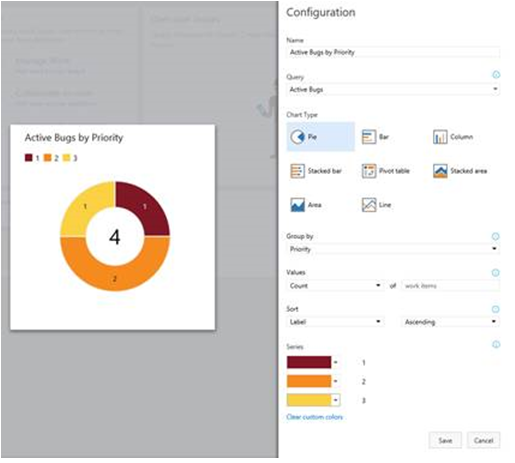Screen dimensions: 515x463
Task: Click legend entry 3 in chart preview
Action: click(70, 158)
